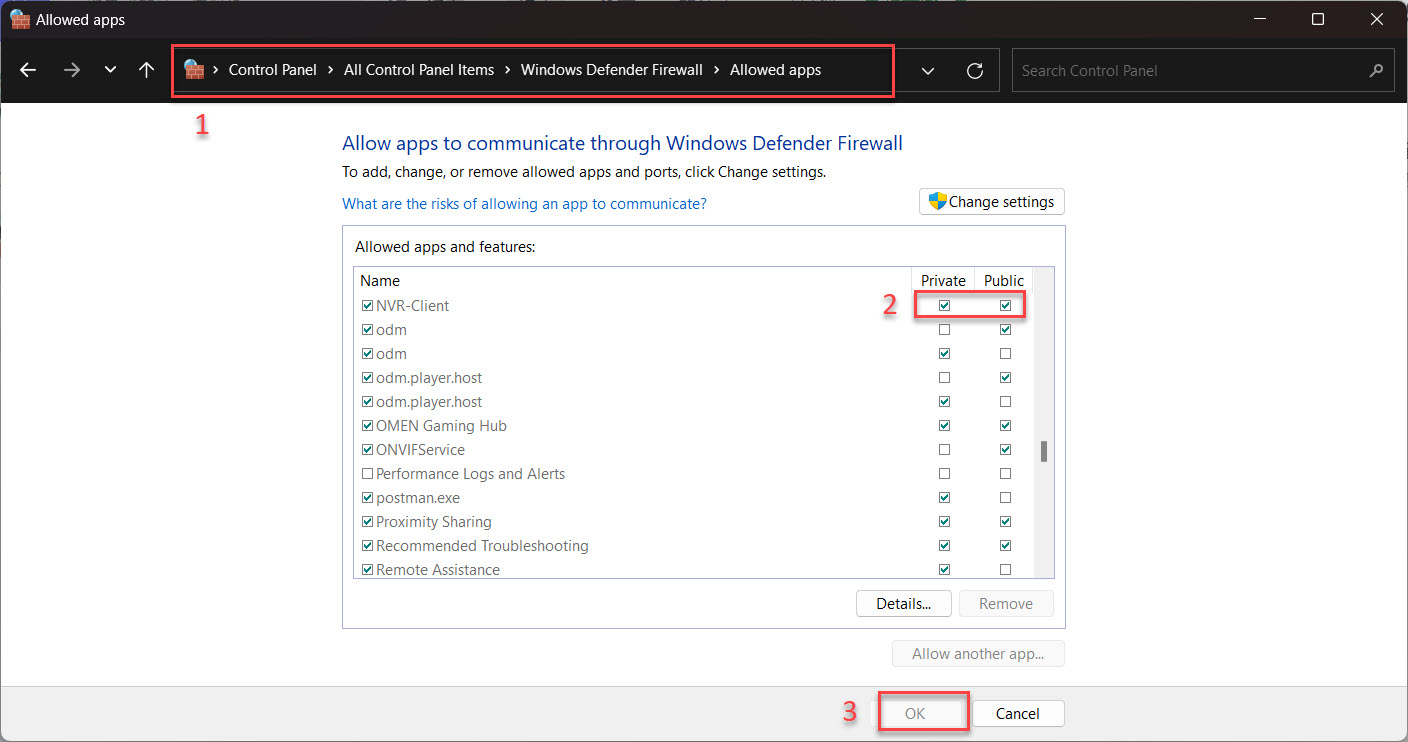Select the Proximity Sharing row text

coord(434,522)
